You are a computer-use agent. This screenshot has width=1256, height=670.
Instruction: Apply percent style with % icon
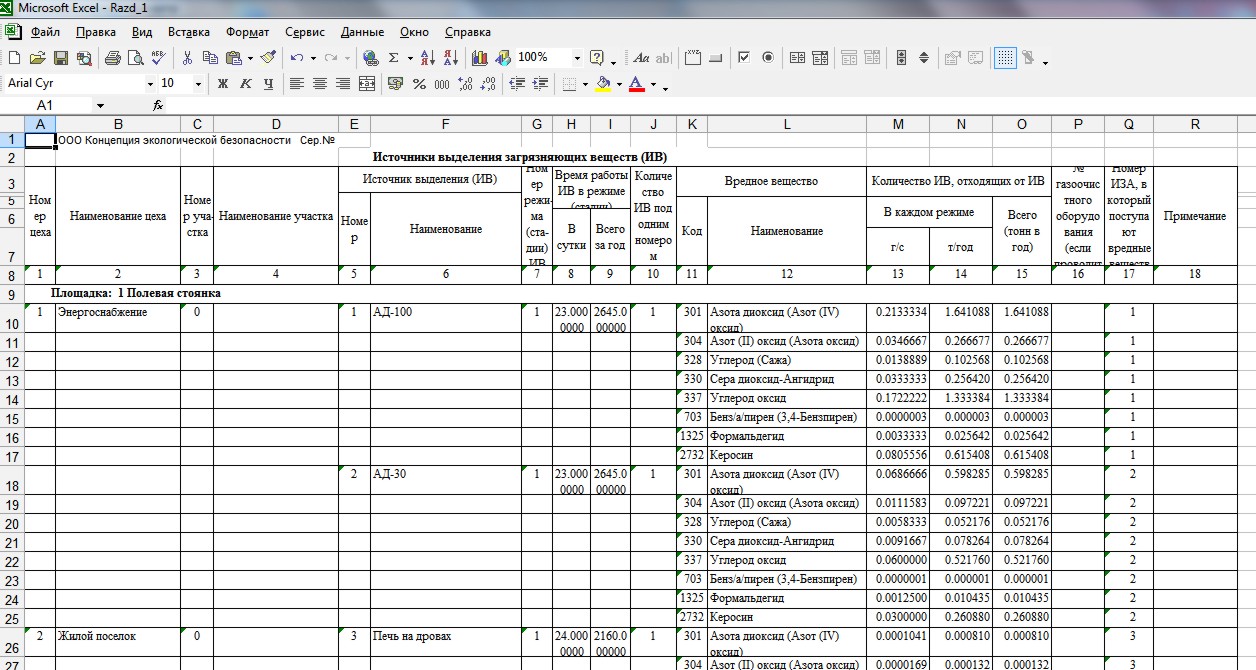(419, 84)
